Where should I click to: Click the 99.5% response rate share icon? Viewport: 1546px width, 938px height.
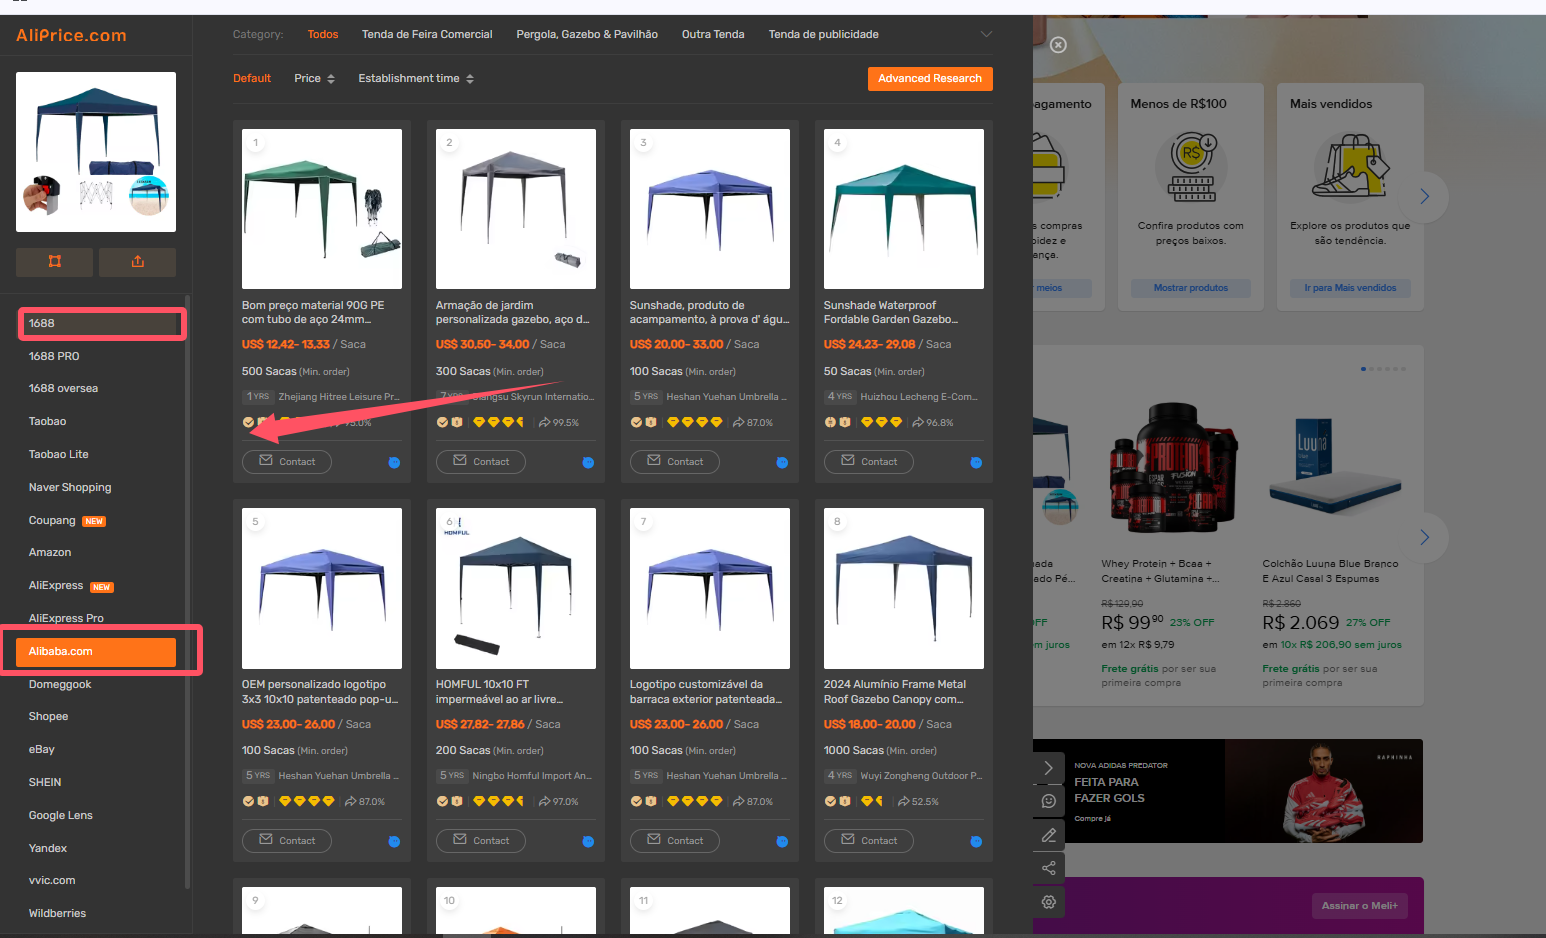(x=544, y=423)
